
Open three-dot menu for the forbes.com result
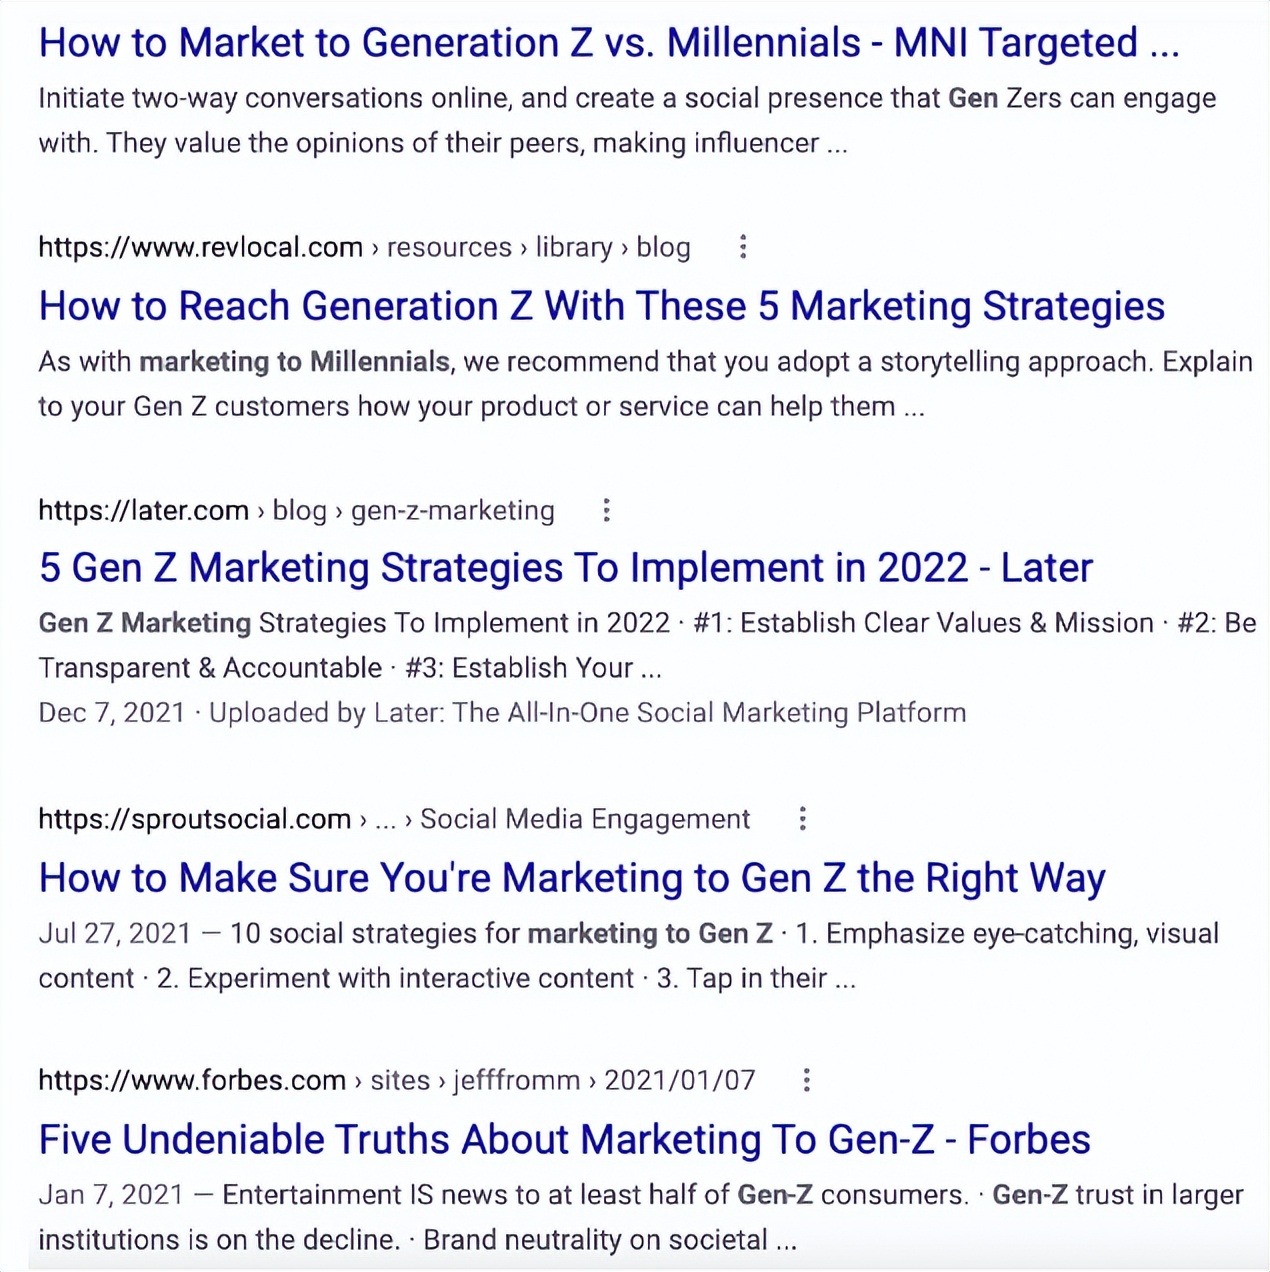tap(806, 1080)
